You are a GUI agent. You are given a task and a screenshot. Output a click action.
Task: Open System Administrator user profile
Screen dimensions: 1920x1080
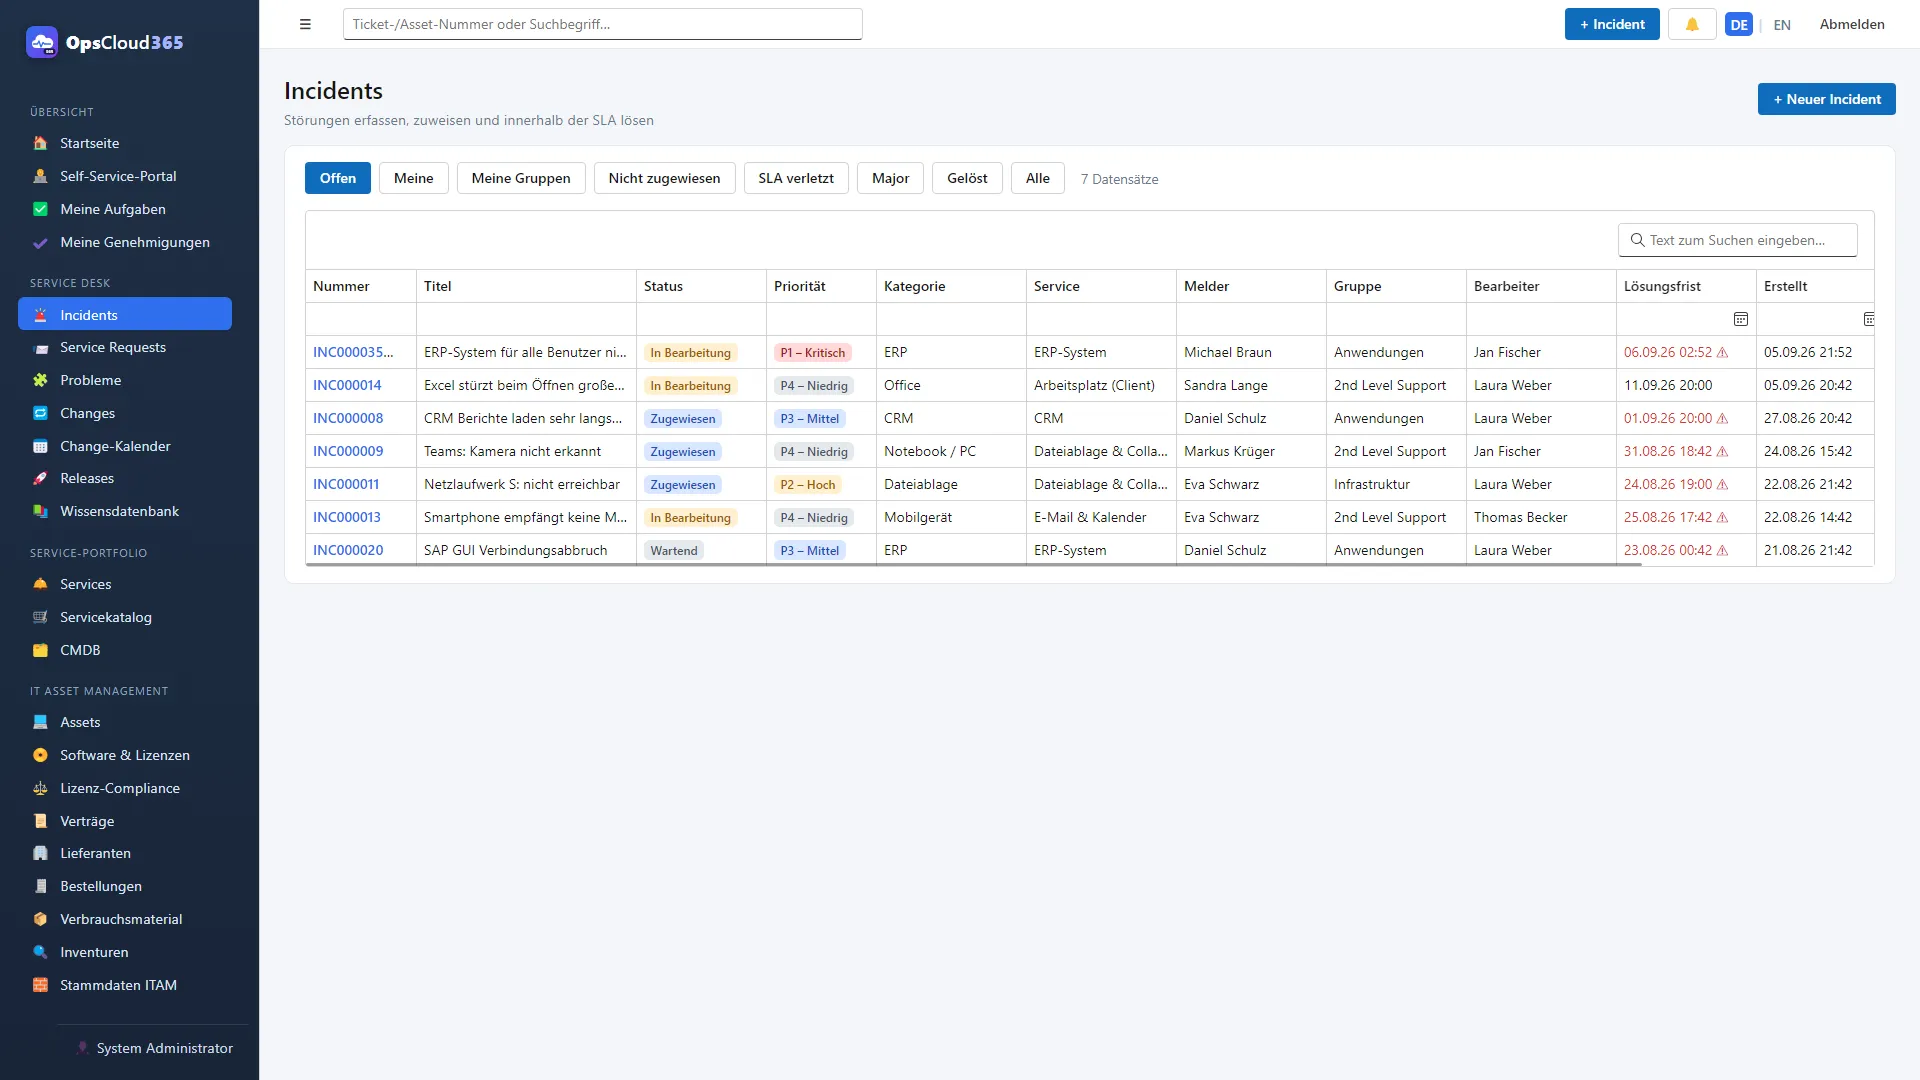[x=154, y=1048]
